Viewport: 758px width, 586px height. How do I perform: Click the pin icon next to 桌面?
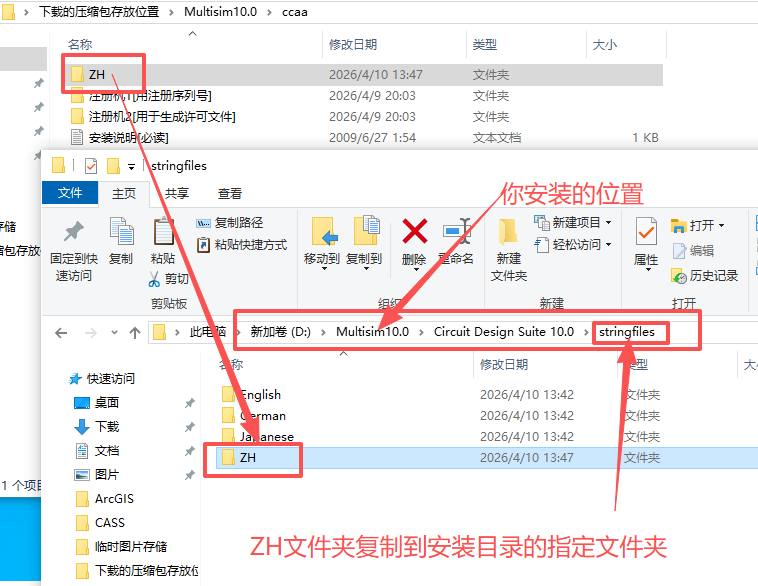(x=190, y=403)
